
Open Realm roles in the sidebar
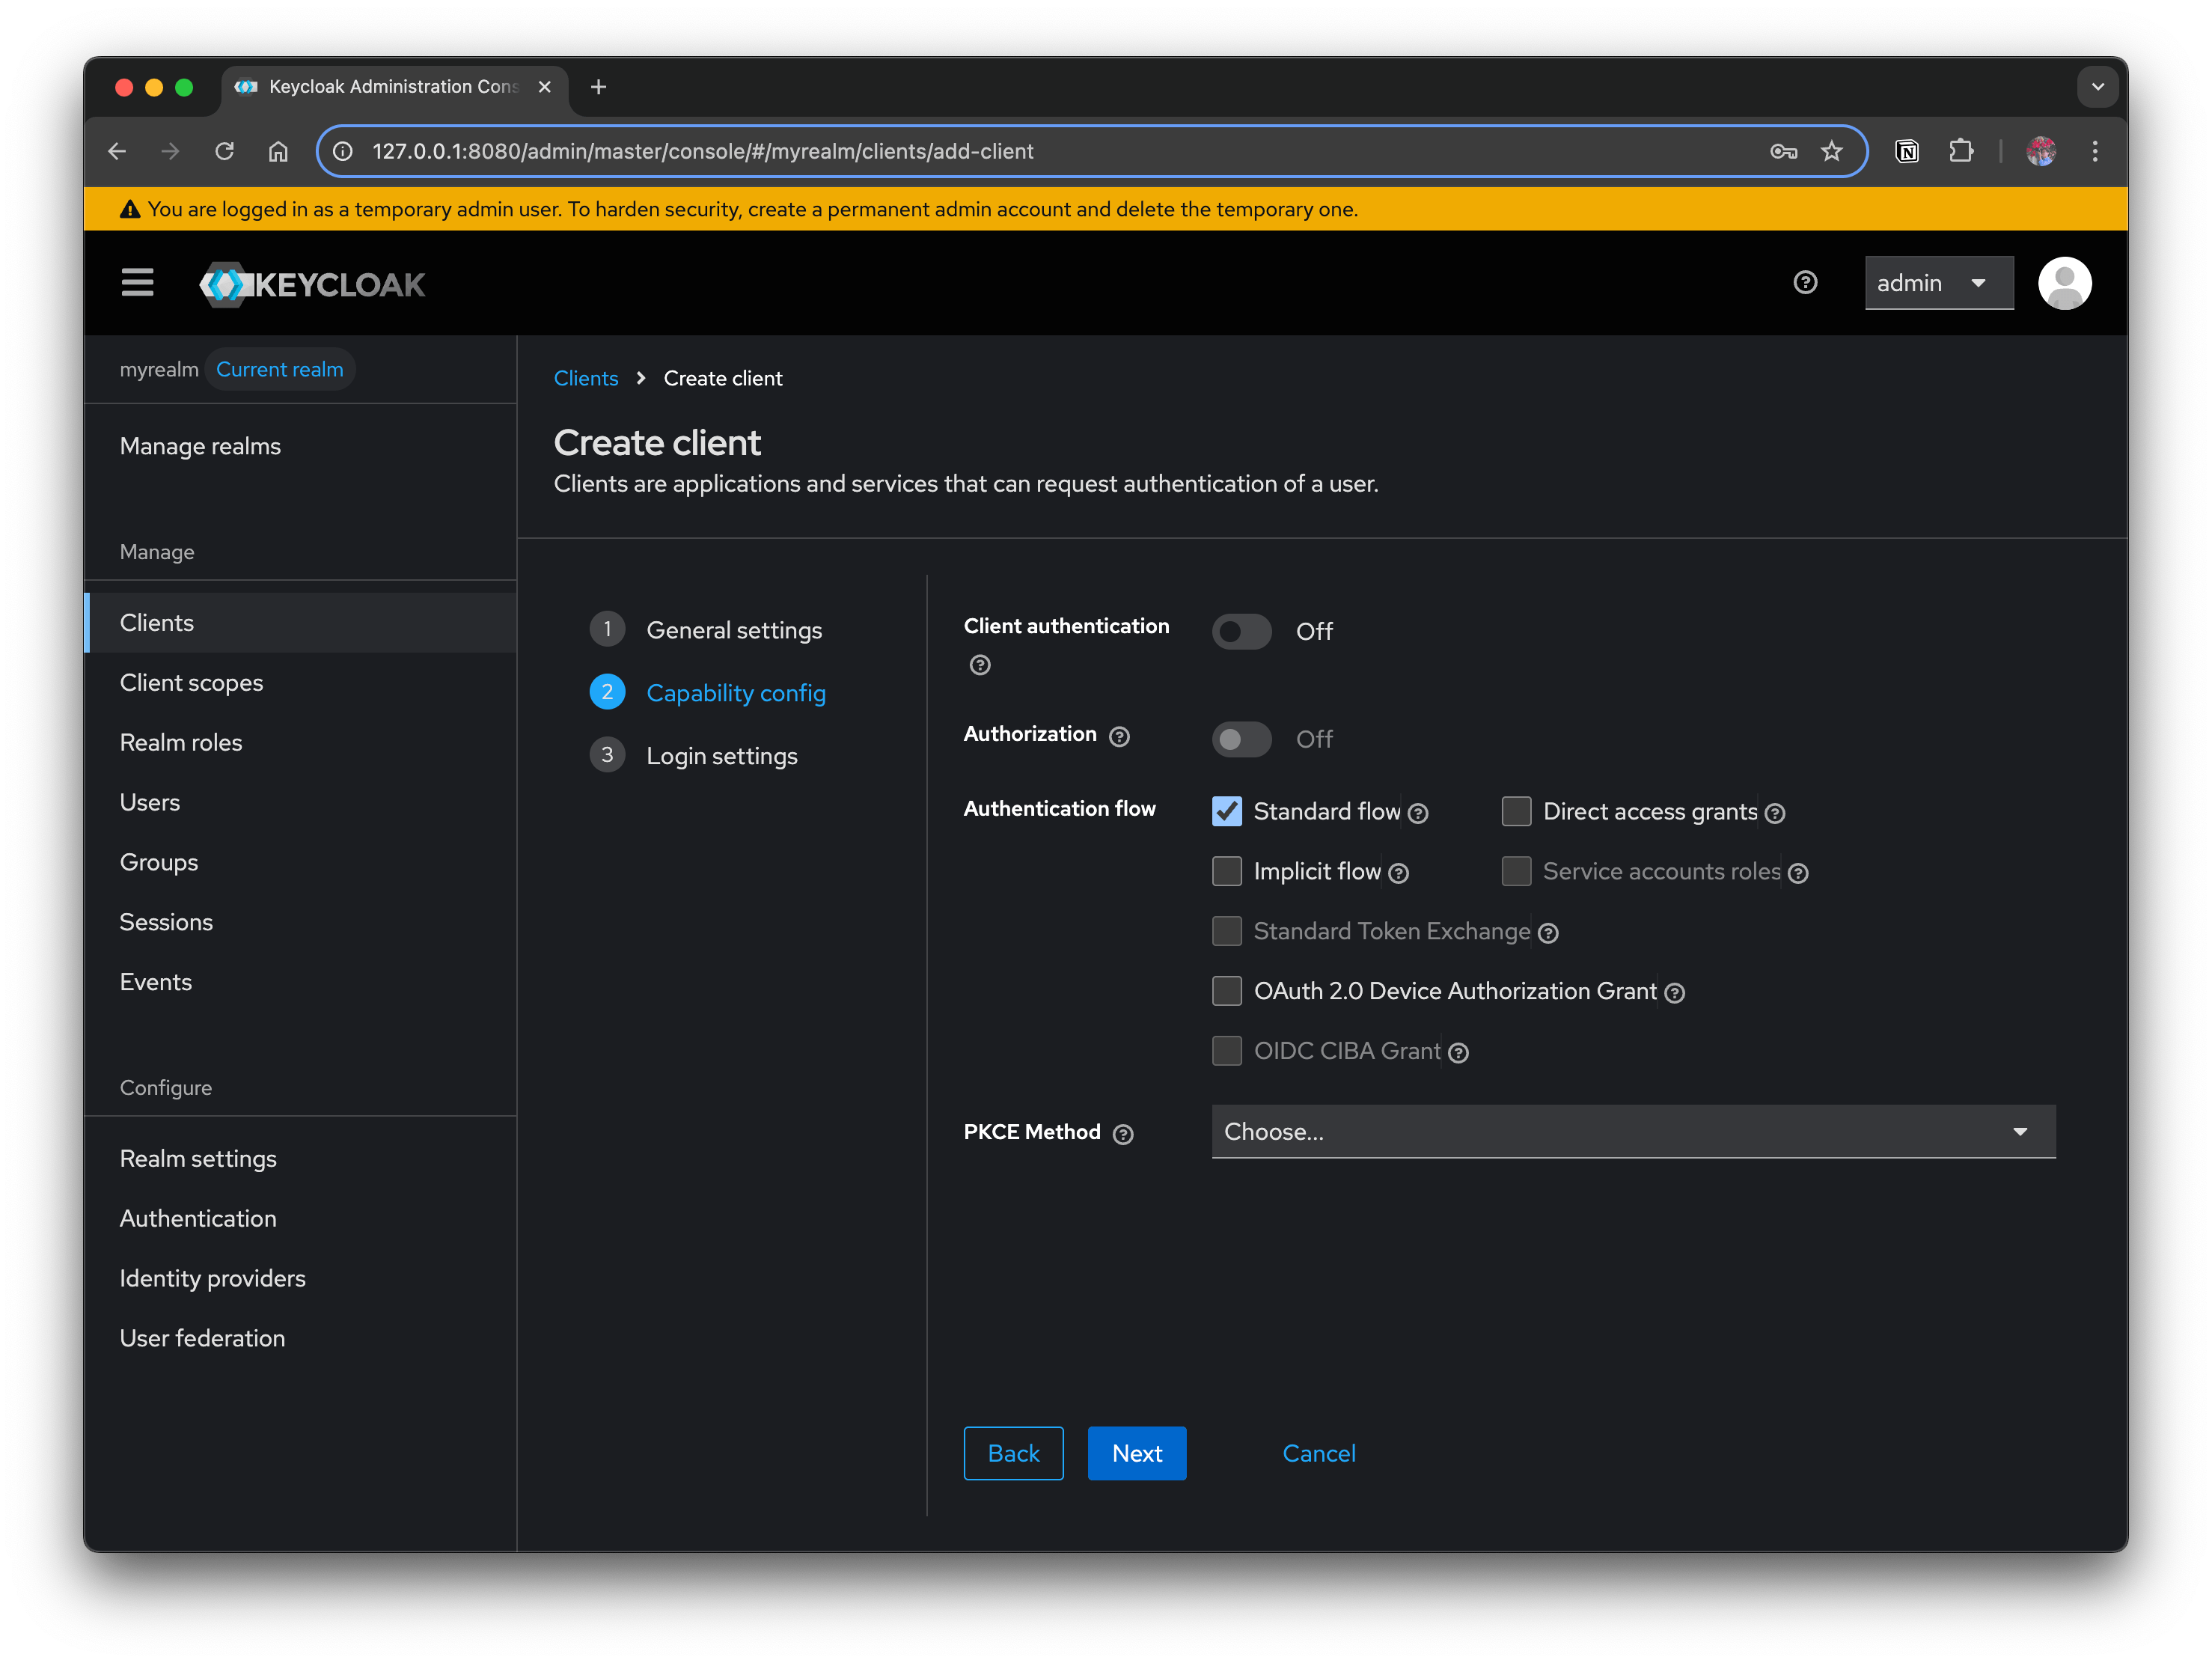pos(300,743)
